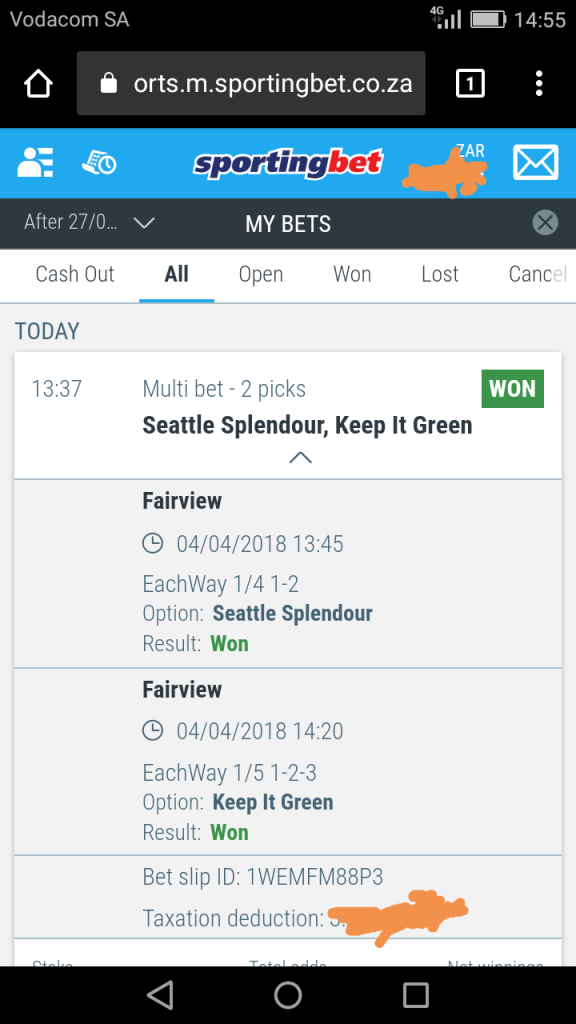
Task: Tap the Seattle Splendour, Keep It Green header
Action: click(x=307, y=425)
